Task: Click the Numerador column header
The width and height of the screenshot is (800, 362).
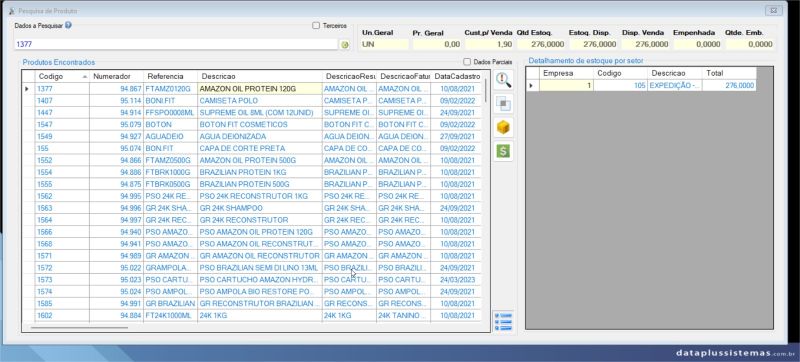Action: tap(116, 76)
